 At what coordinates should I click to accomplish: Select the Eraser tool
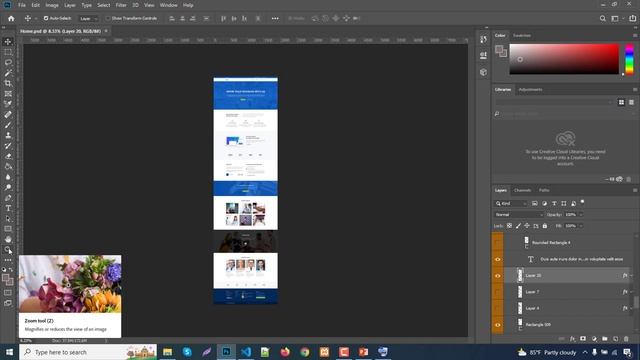[8, 156]
